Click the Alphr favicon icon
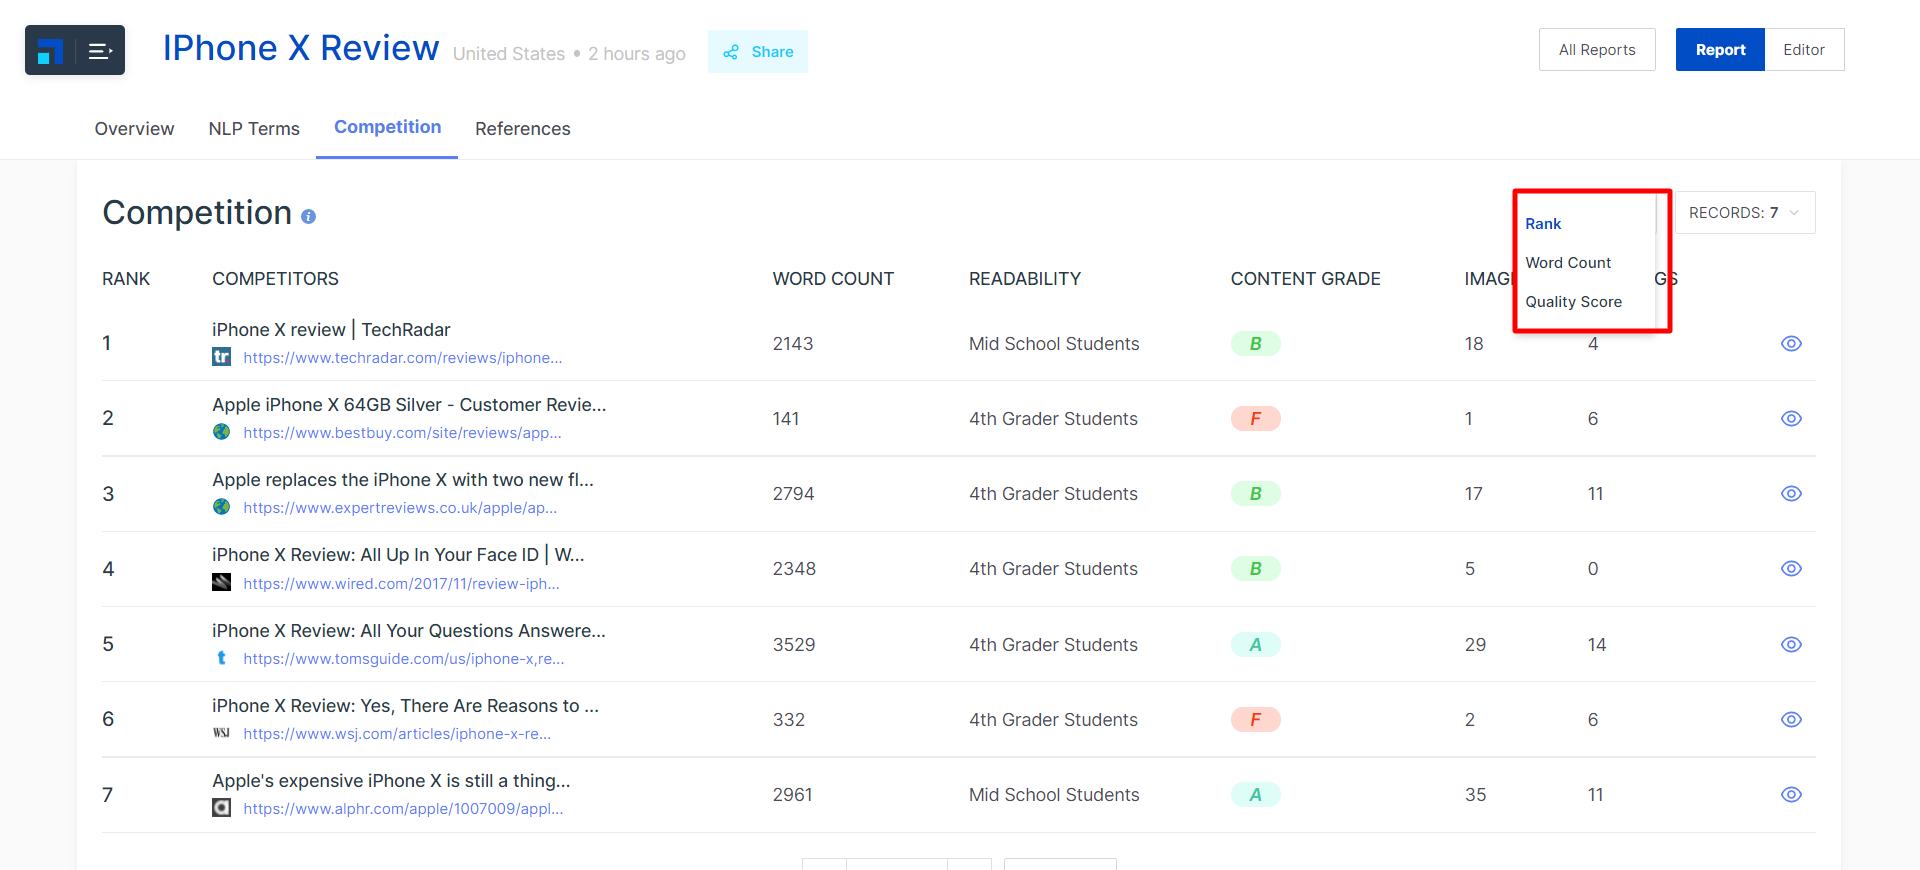Screen dimensions: 1920x870 coord(221,808)
